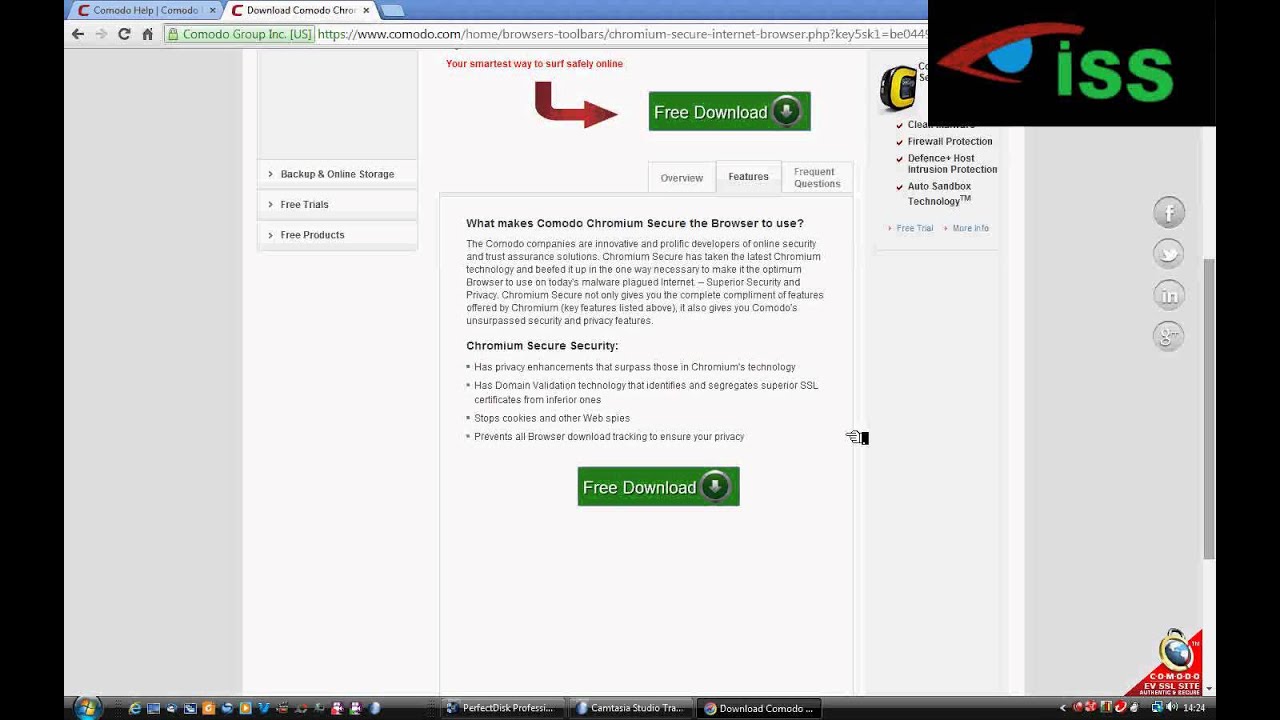Click the More Info link

[970, 228]
